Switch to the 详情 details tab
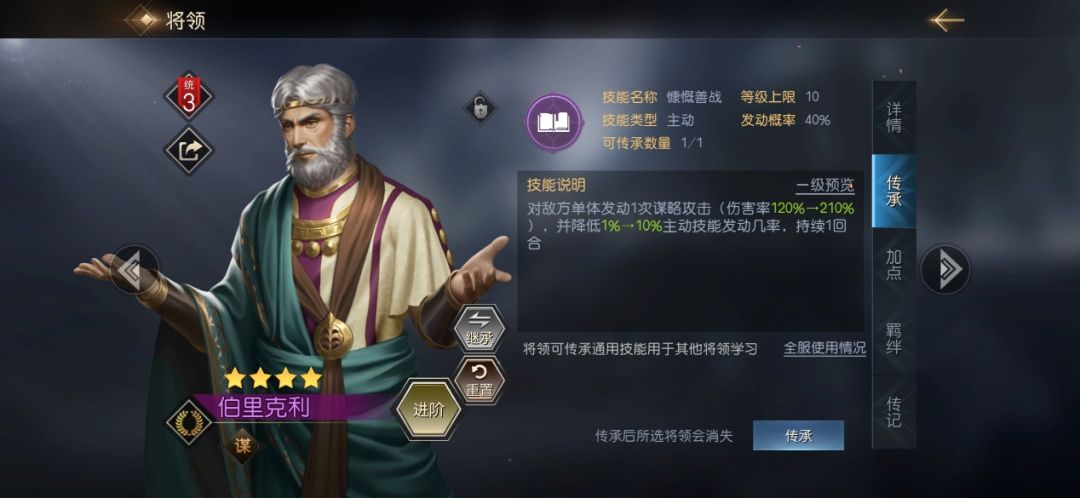Screen dimensions: 1080x498 893,118
